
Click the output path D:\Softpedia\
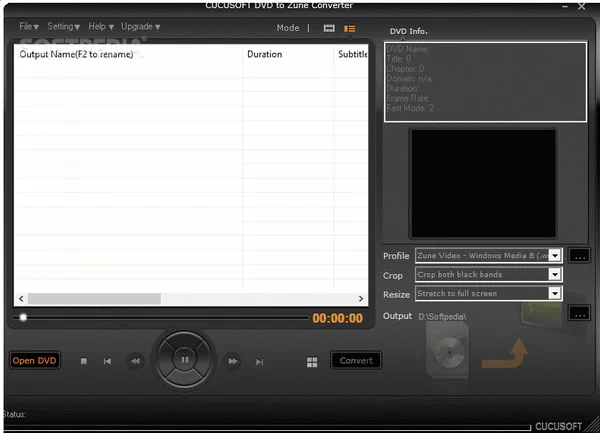click(442, 317)
